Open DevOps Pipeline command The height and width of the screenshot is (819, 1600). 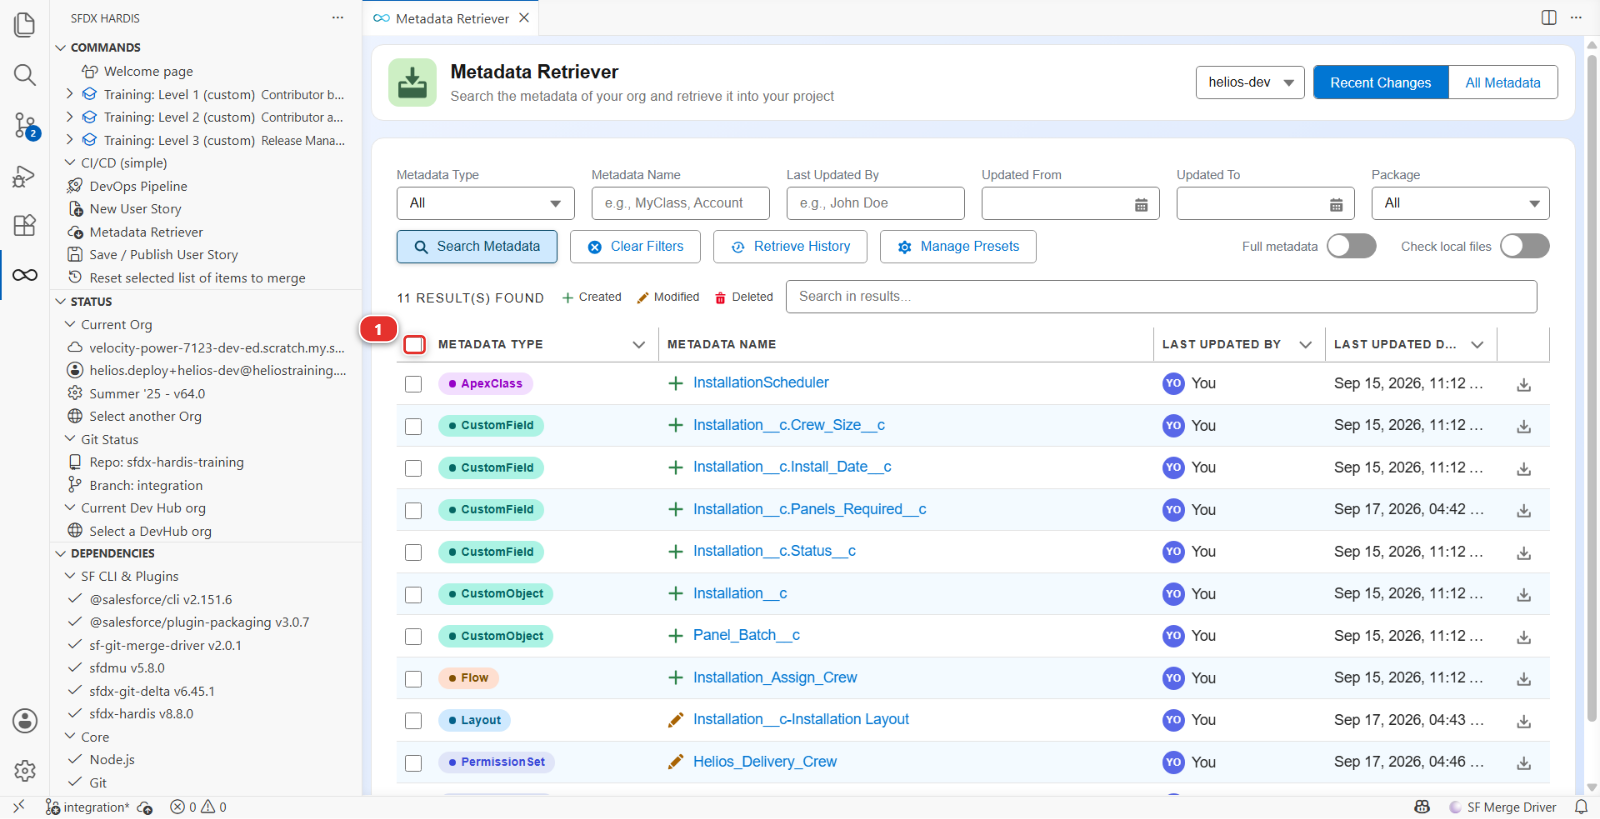point(138,186)
